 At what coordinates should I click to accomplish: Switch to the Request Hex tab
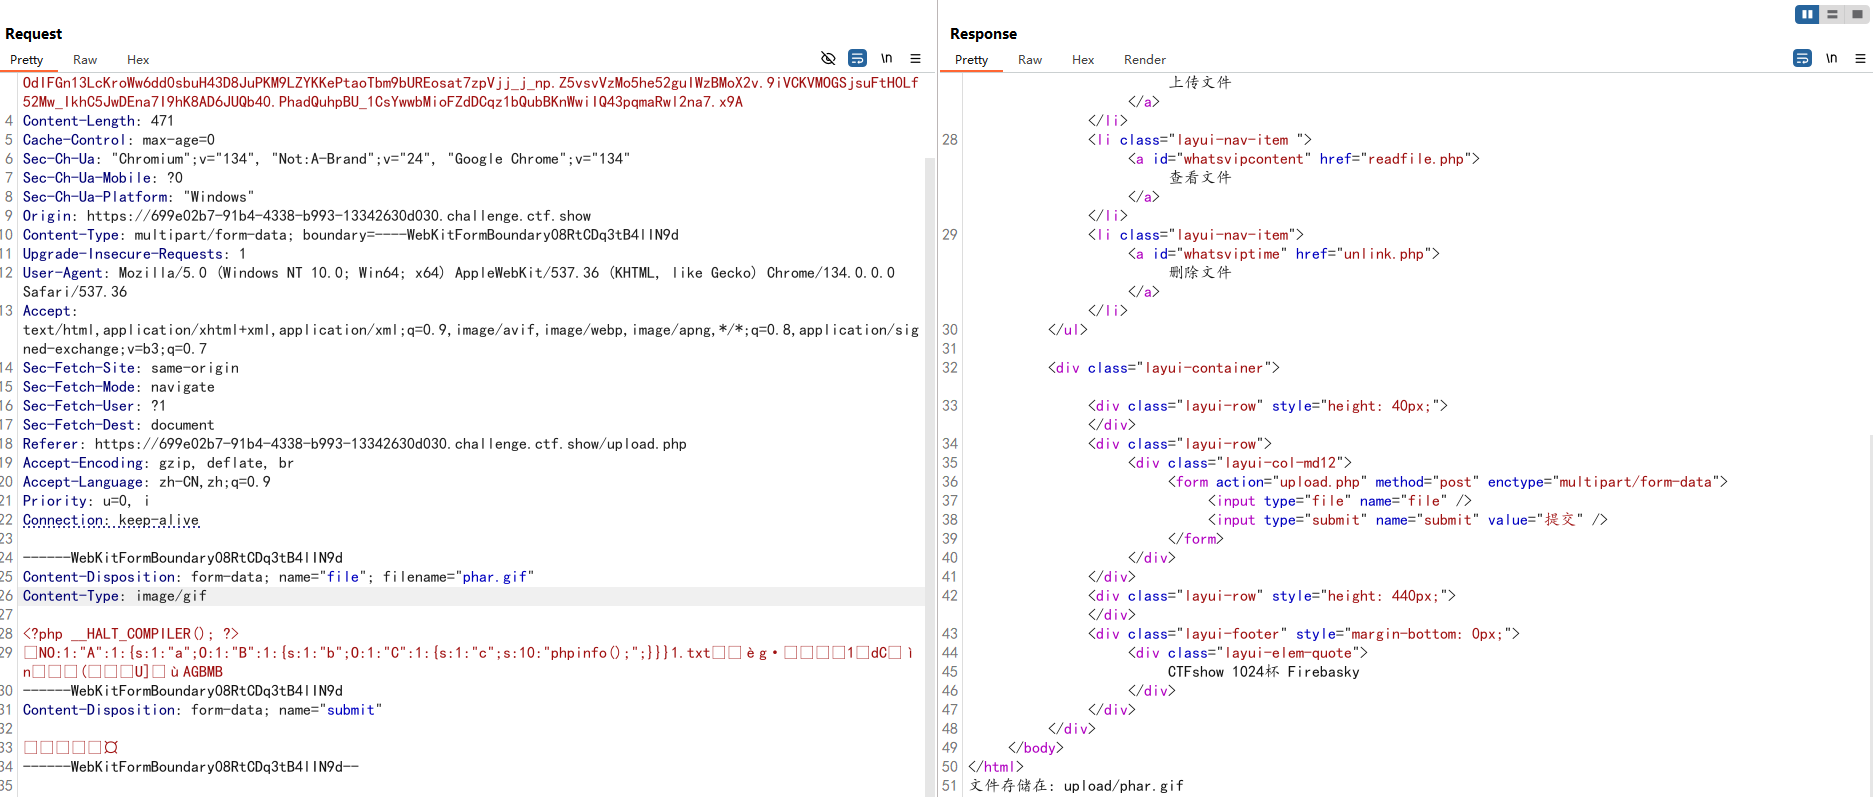[138, 60]
